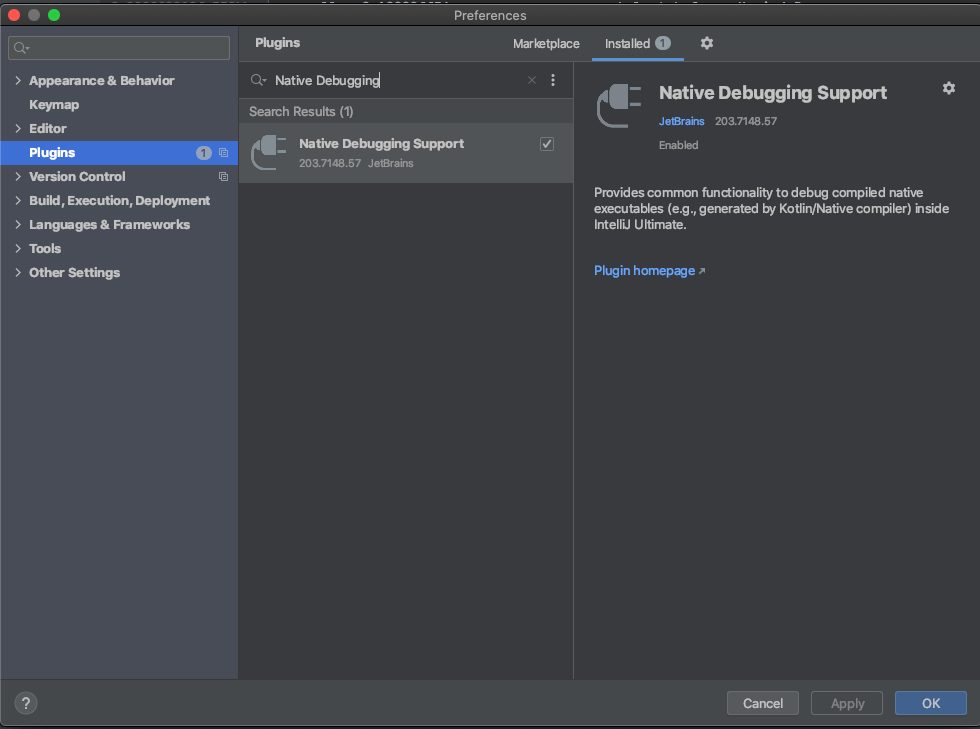Click the Apply button

[847, 703]
